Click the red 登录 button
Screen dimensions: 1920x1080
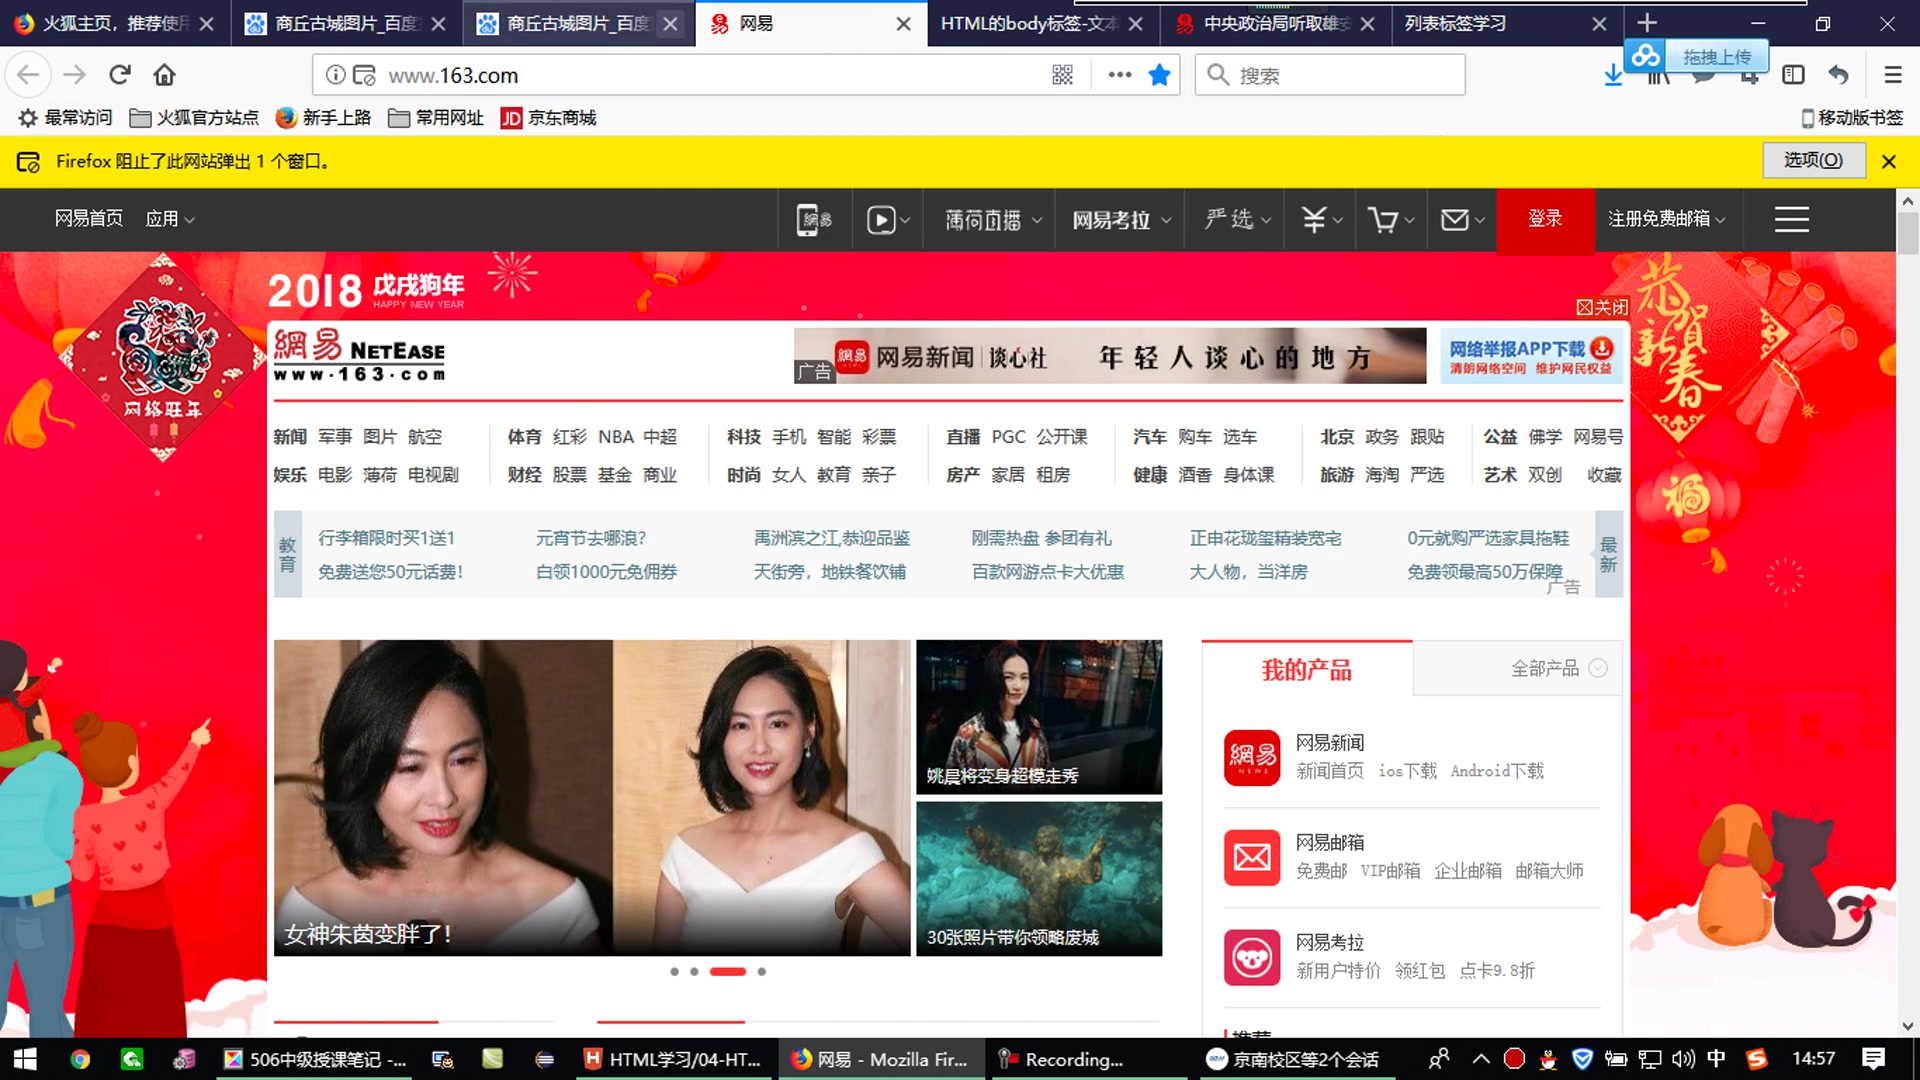point(1545,219)
